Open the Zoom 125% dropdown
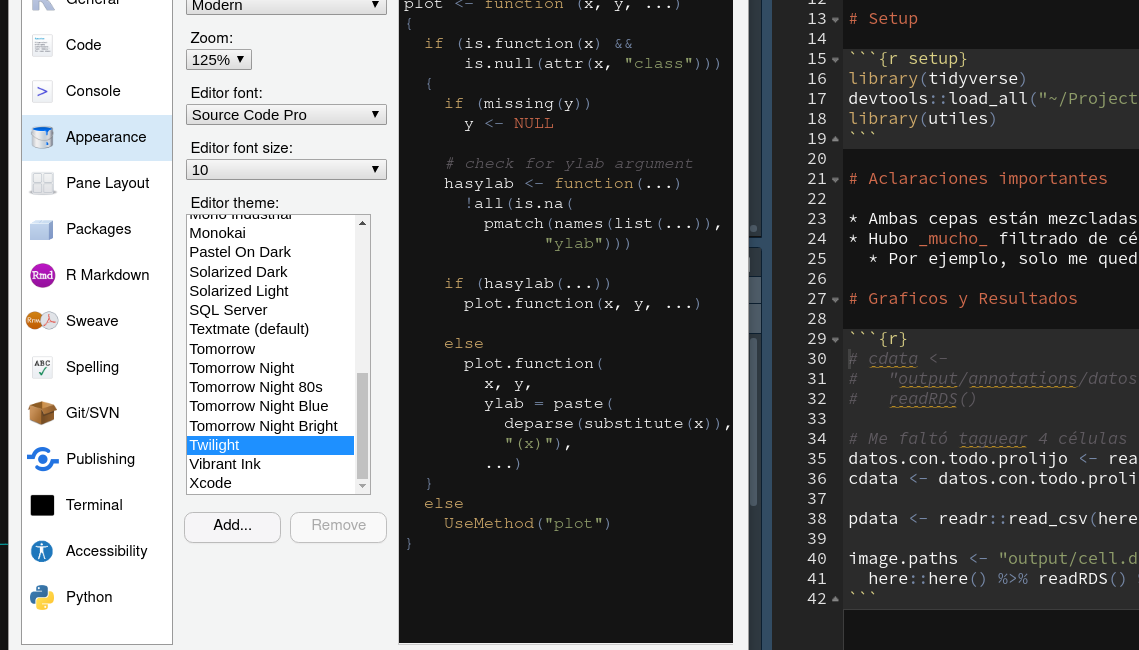Viewport: 1139px width, 650px height. point(218,60)
